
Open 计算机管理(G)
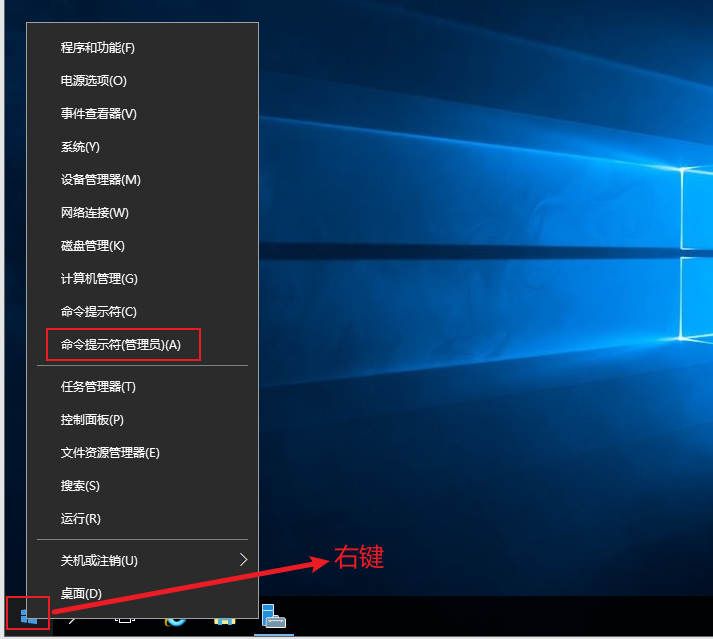(x=142, y=279)
